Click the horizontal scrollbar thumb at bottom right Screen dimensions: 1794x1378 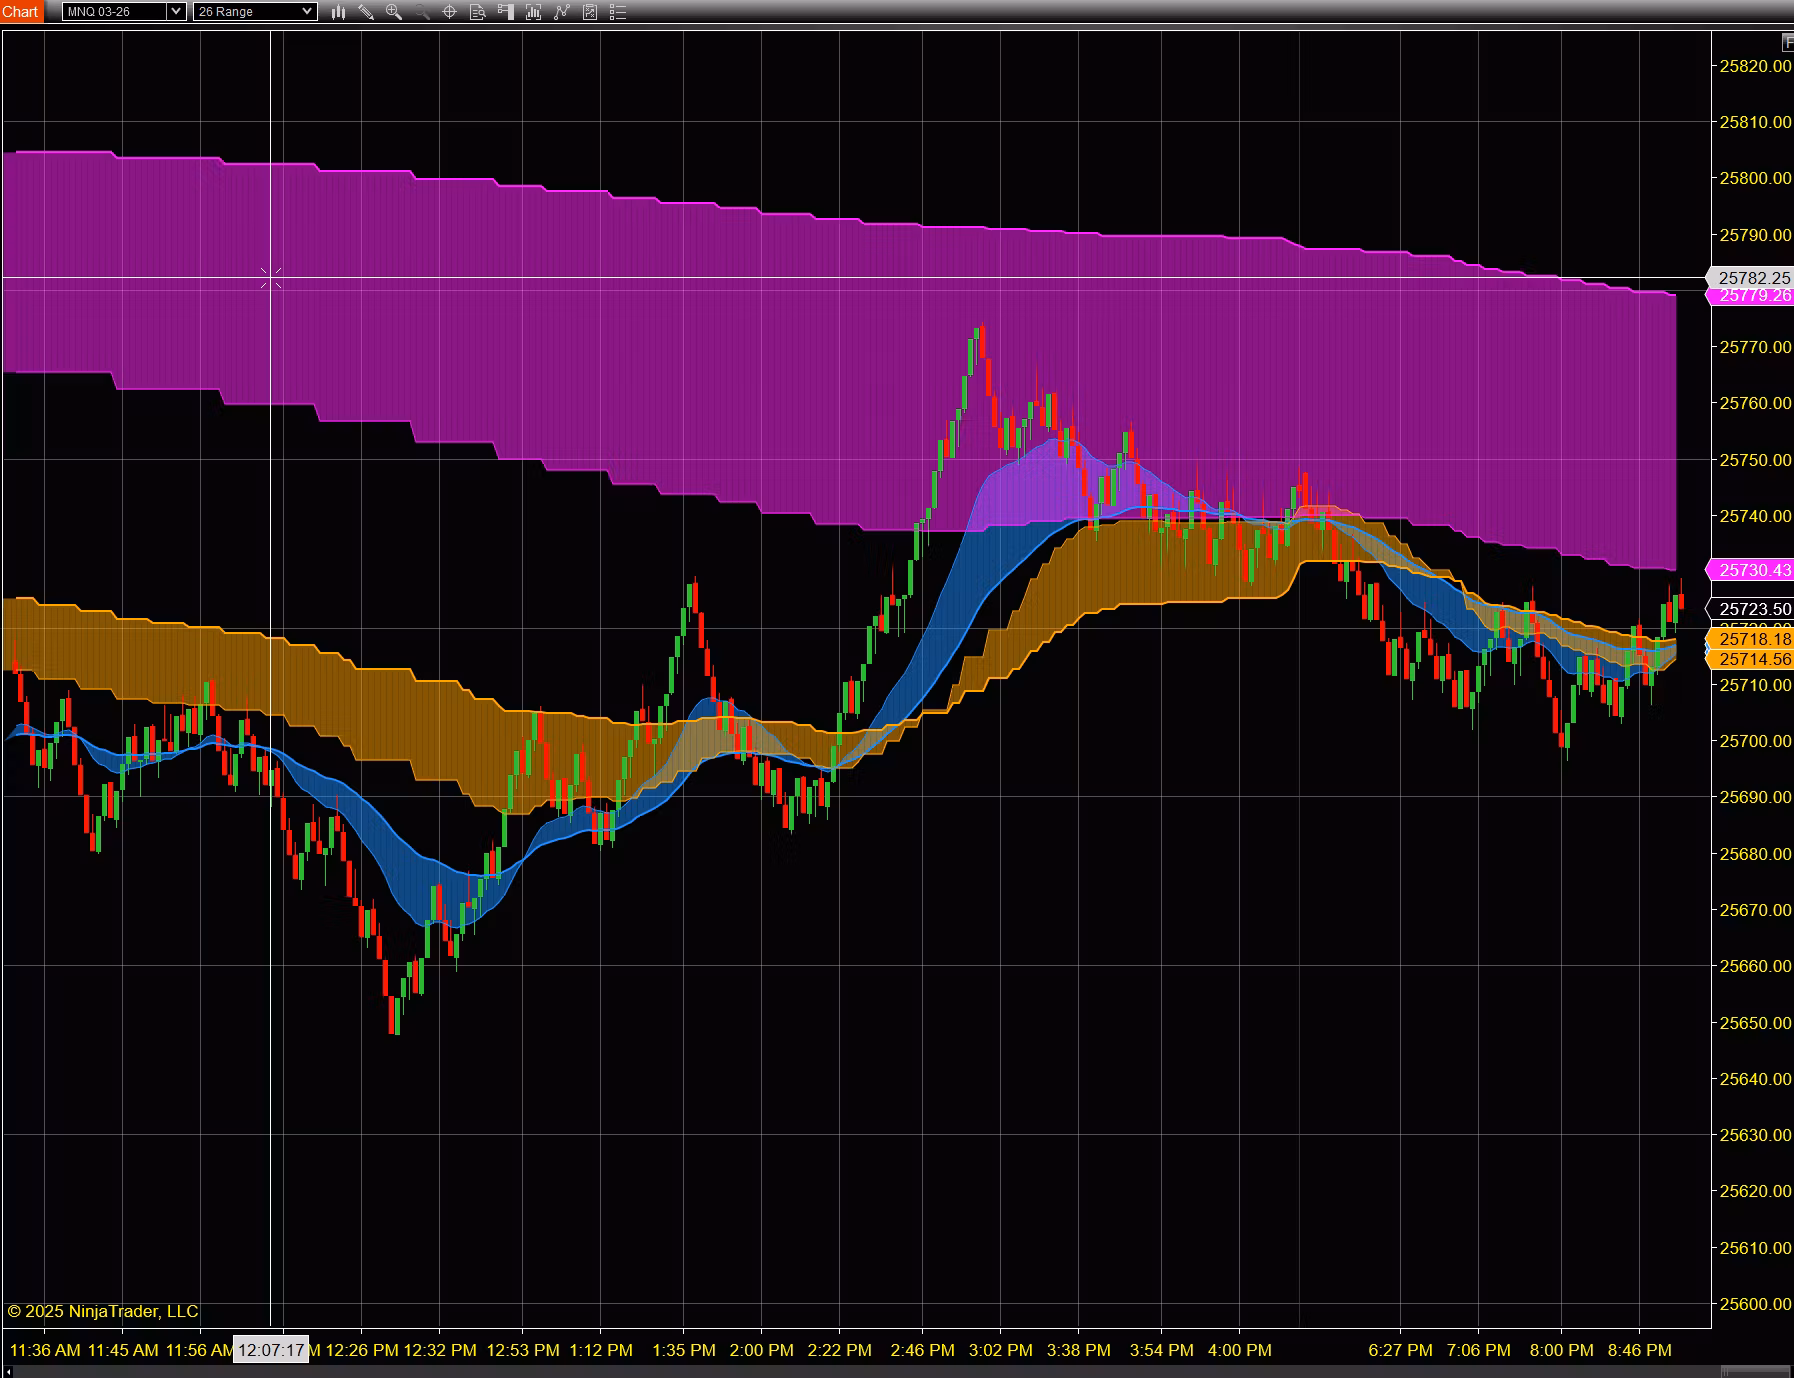[x=1756, y=1371]
